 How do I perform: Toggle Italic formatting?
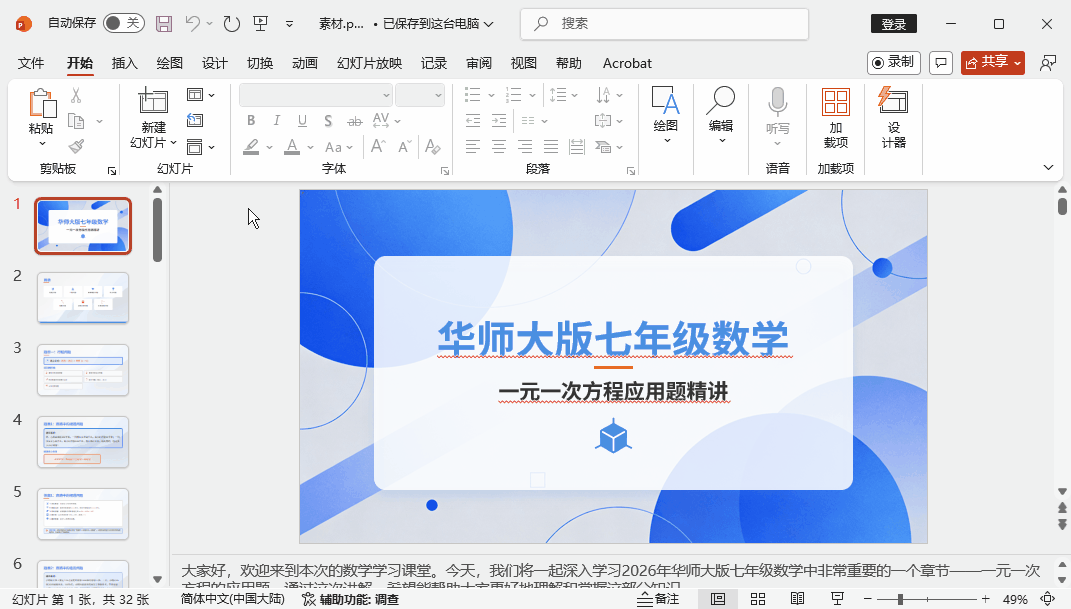pyautogui.click(x=277, y=121)
